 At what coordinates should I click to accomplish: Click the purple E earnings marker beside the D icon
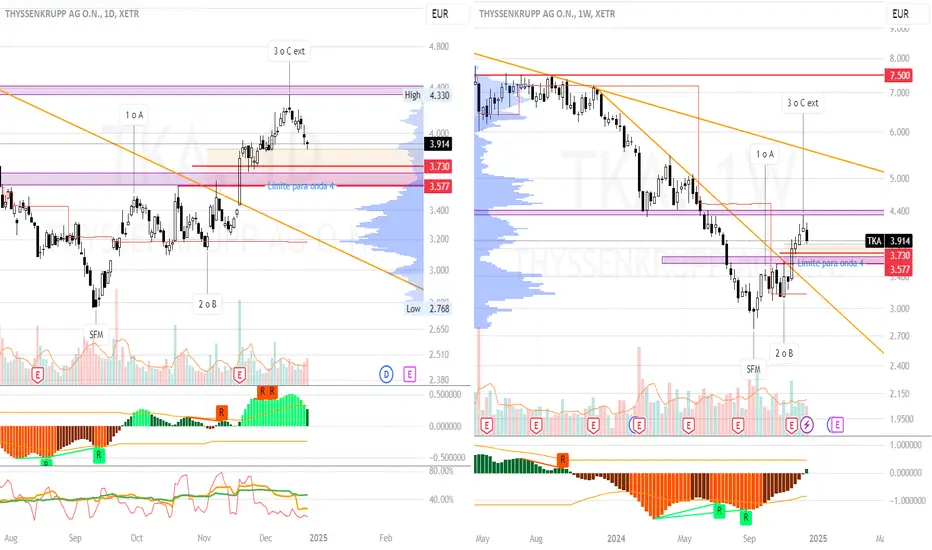tap(410, 374)
